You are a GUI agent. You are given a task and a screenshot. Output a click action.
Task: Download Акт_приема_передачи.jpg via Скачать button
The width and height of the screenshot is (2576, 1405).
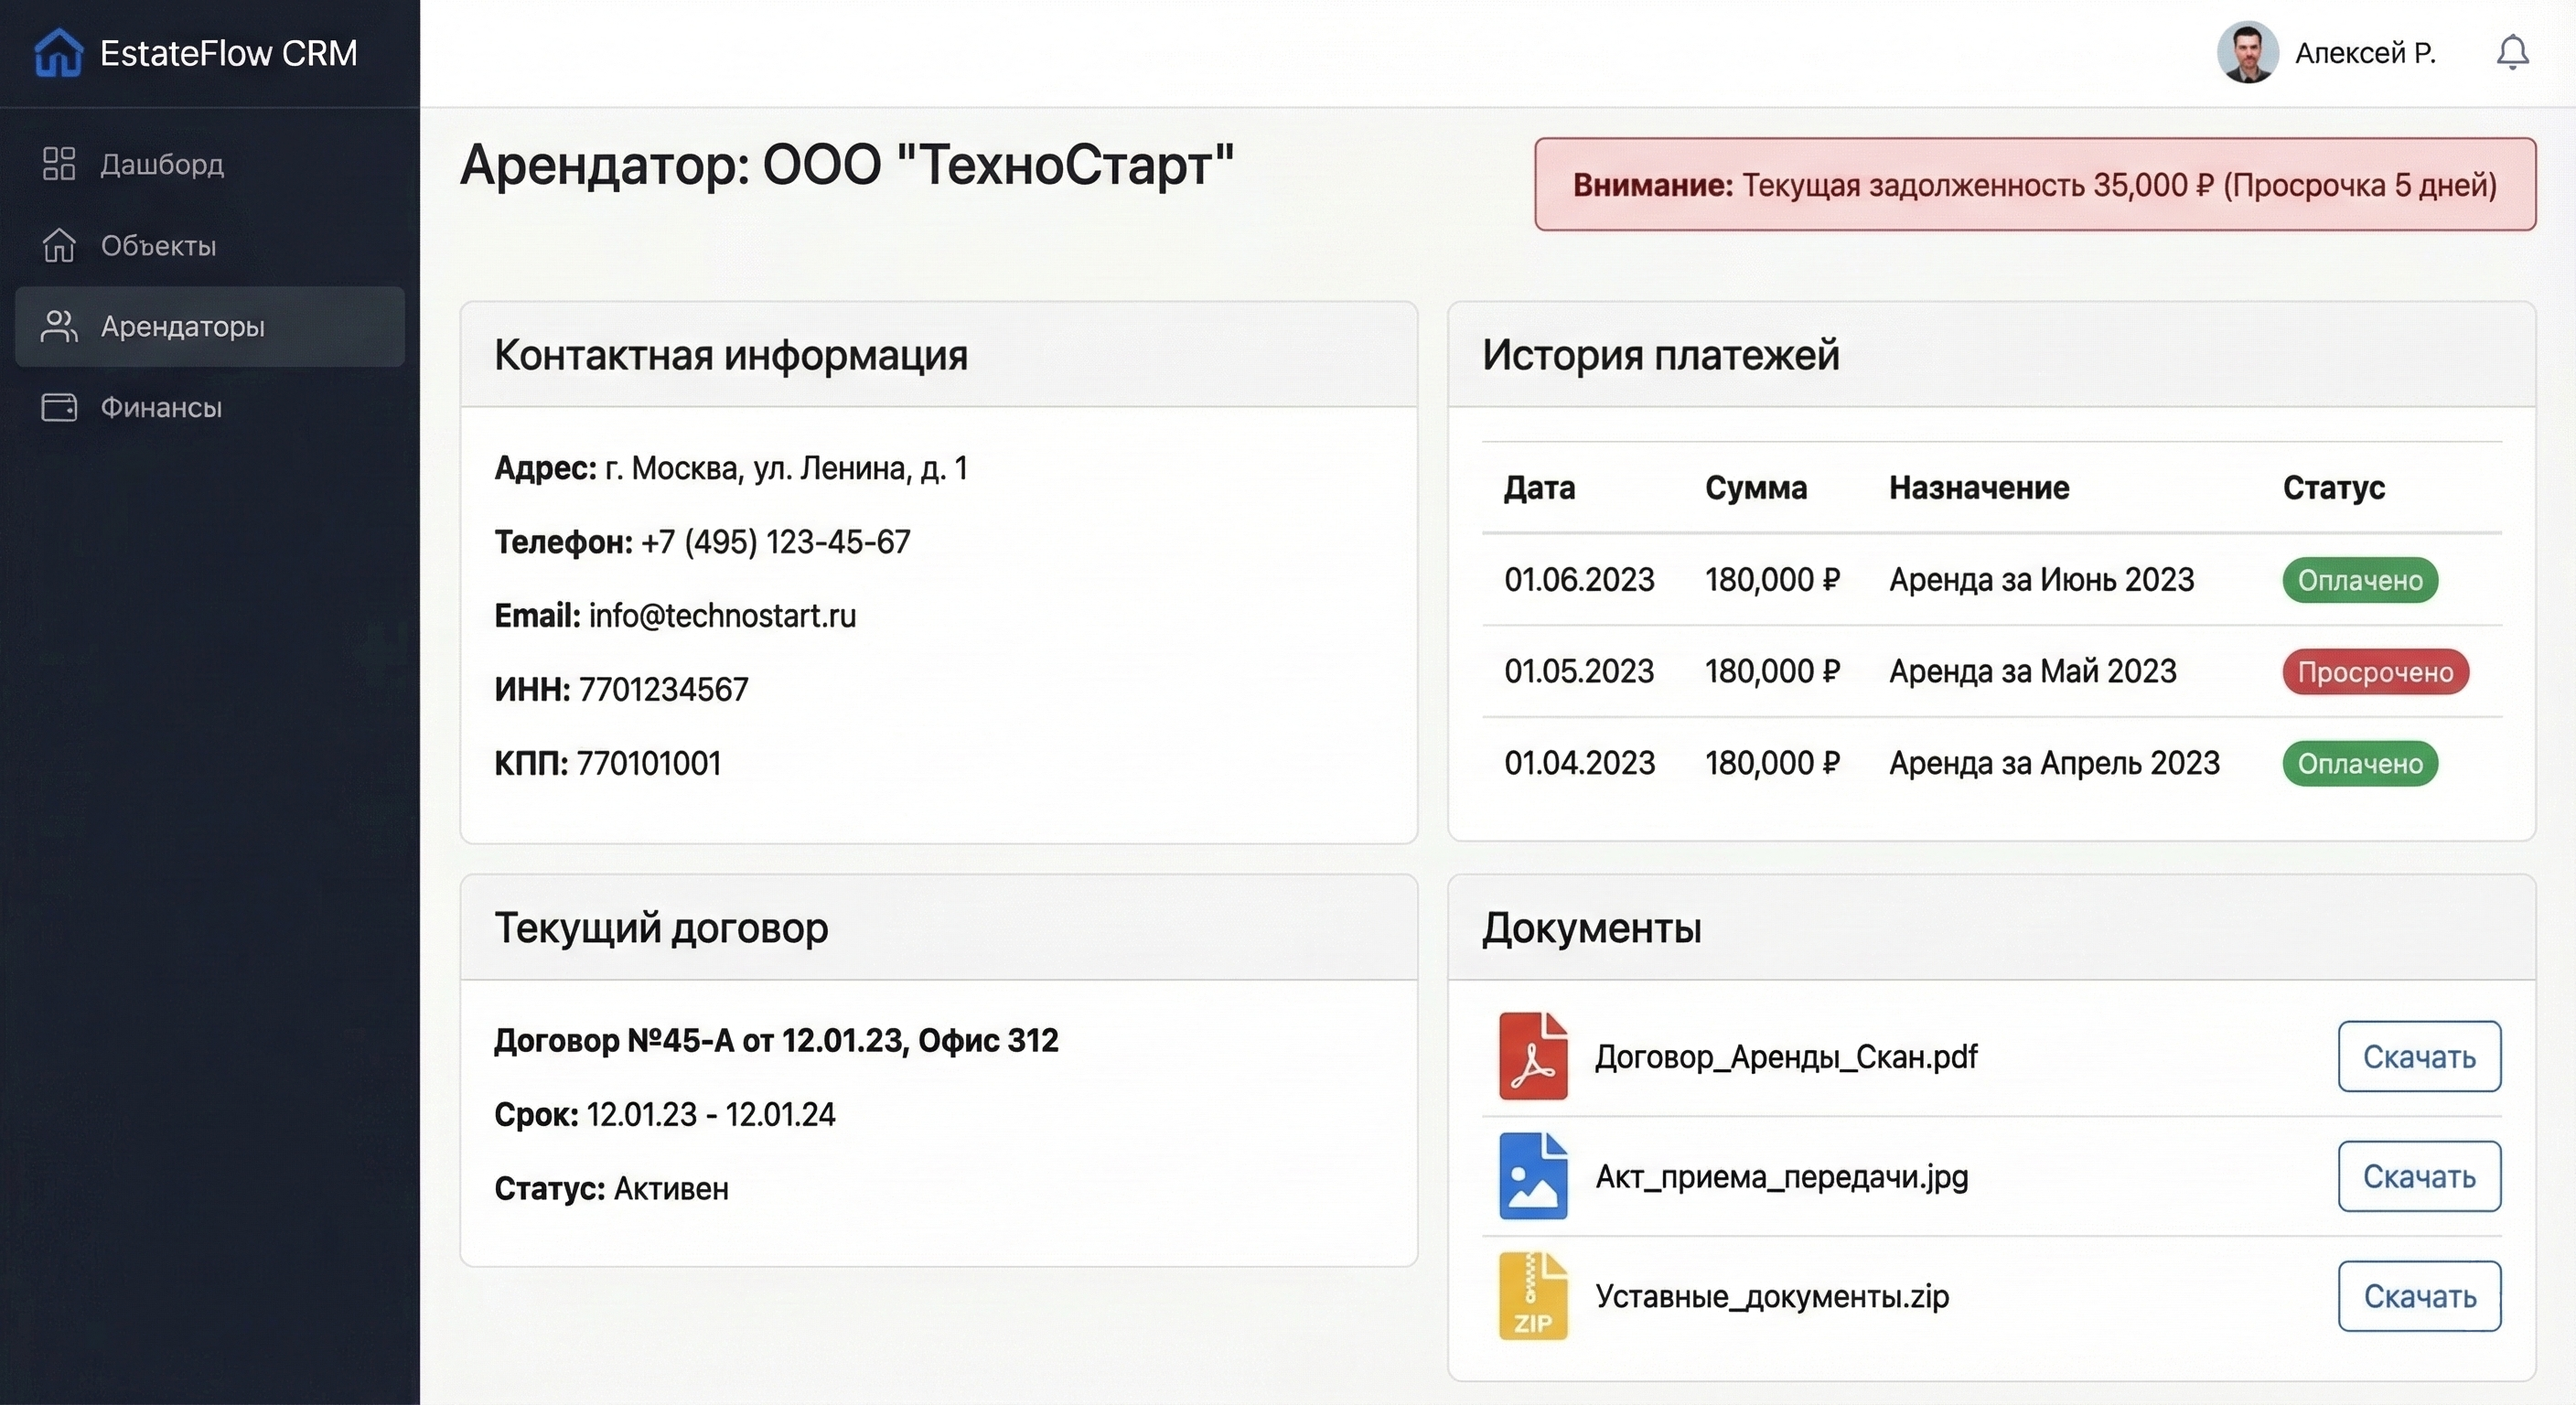[x=2418, y=1176]
